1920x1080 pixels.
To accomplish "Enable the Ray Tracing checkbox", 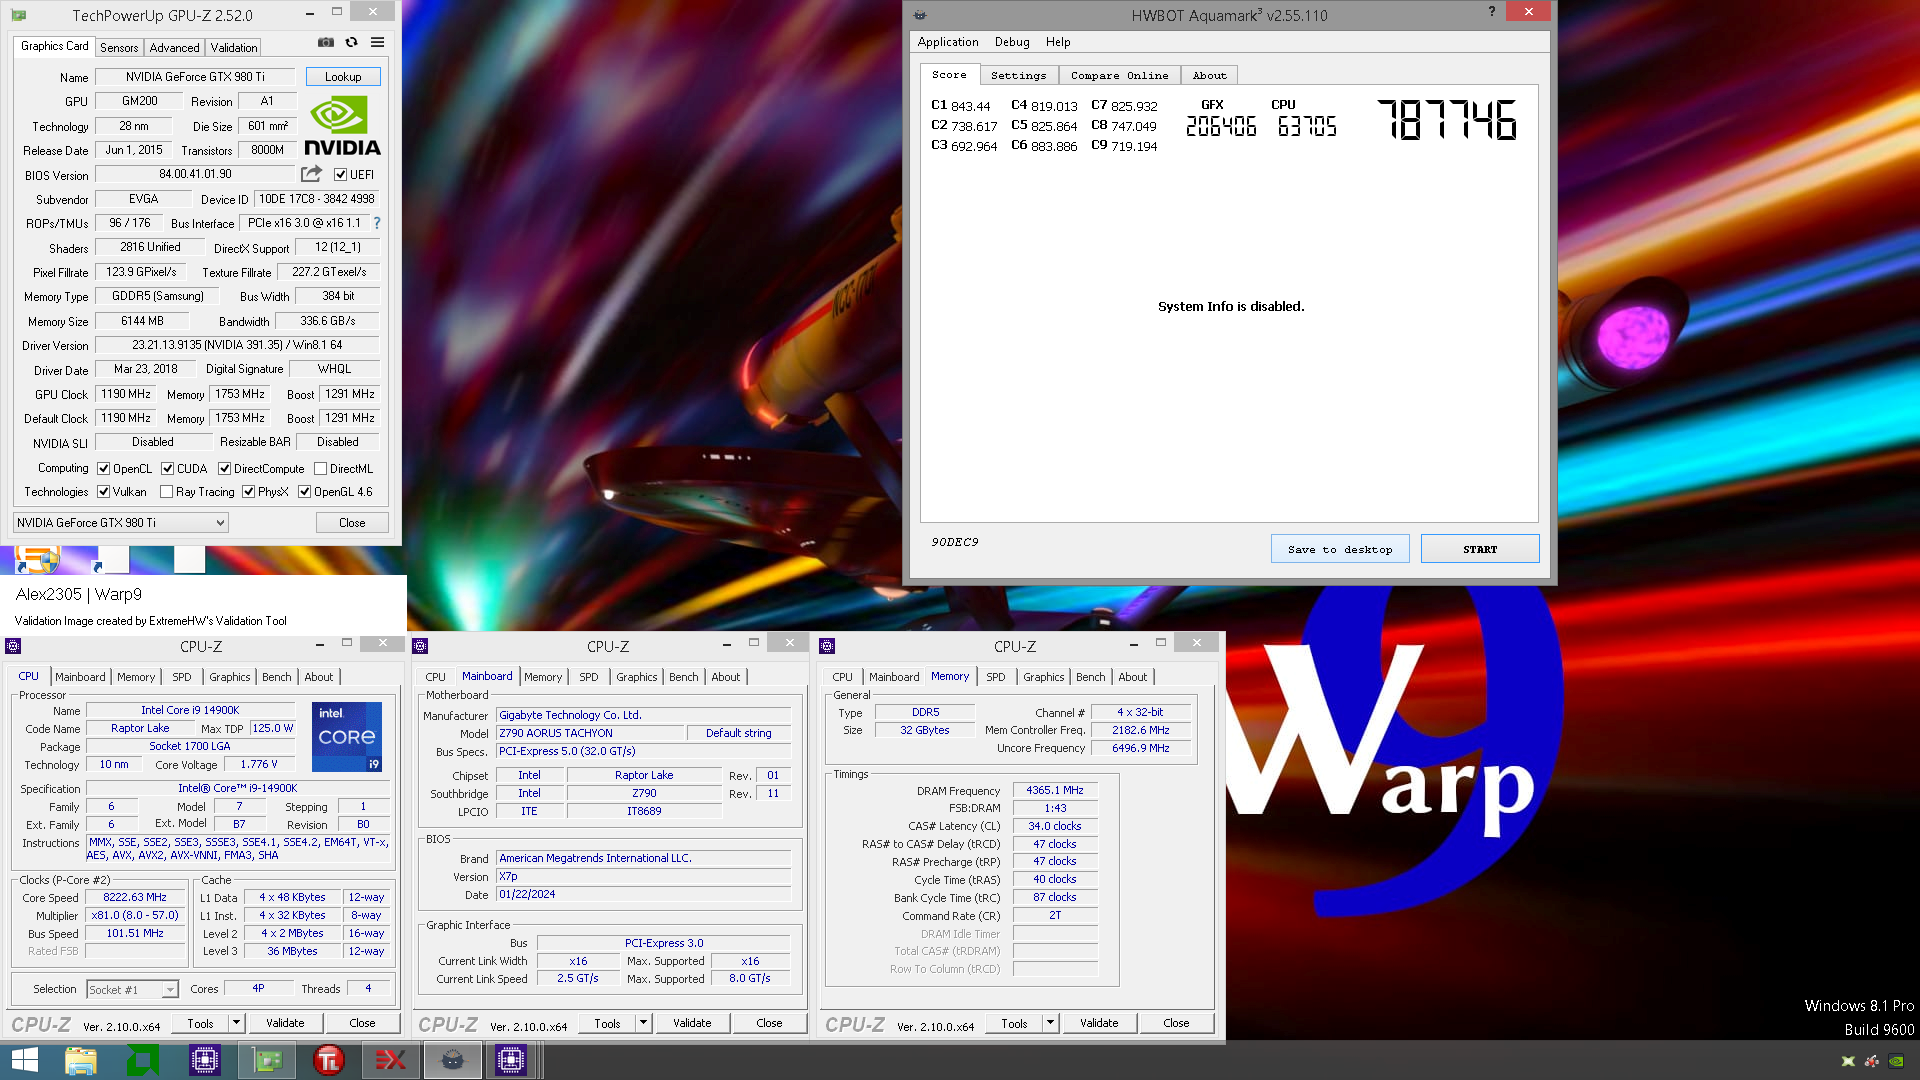I will click(x=166, y=492).
